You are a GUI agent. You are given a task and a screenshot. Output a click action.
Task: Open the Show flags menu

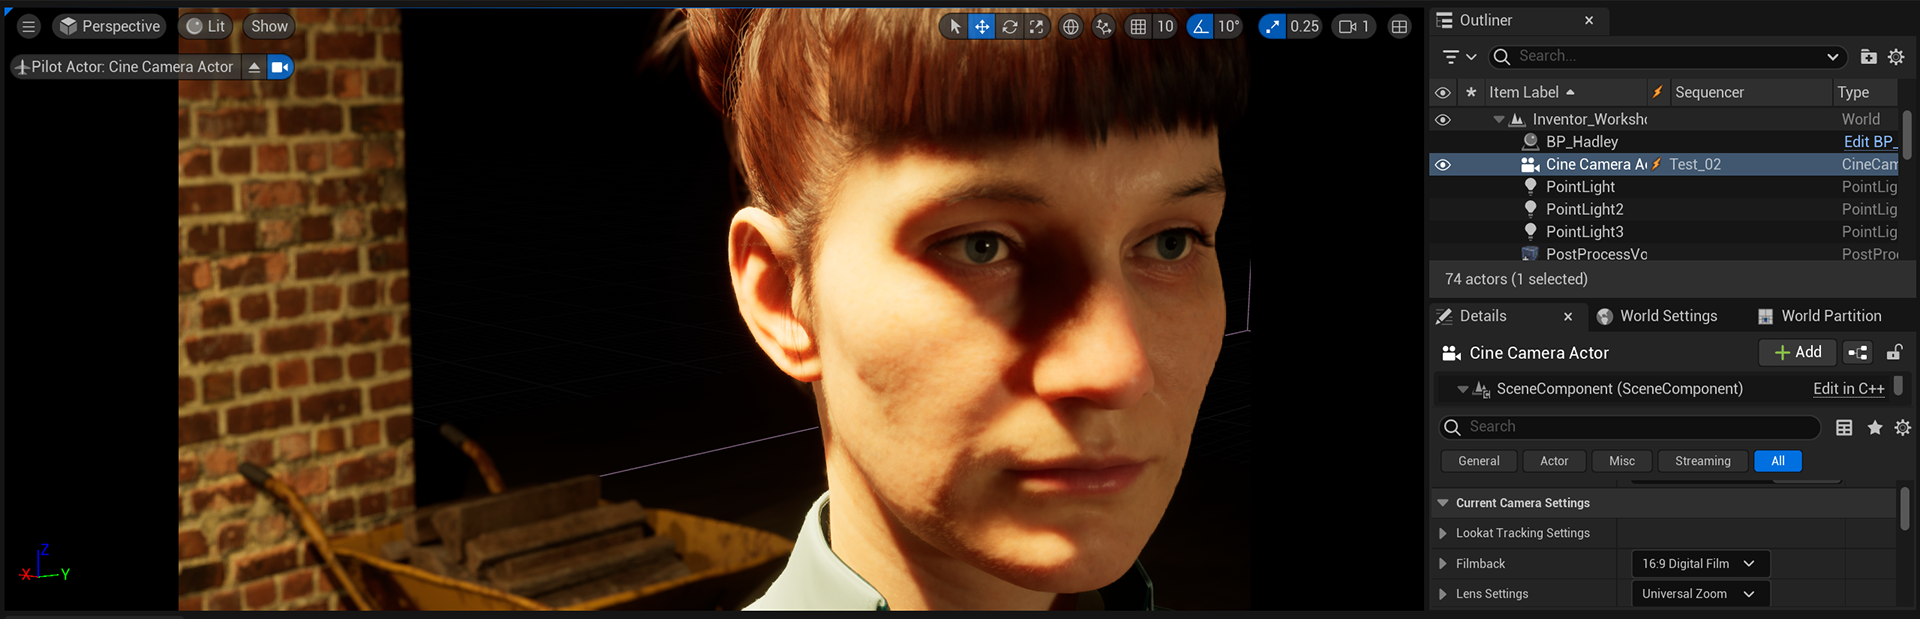(269, 27)
